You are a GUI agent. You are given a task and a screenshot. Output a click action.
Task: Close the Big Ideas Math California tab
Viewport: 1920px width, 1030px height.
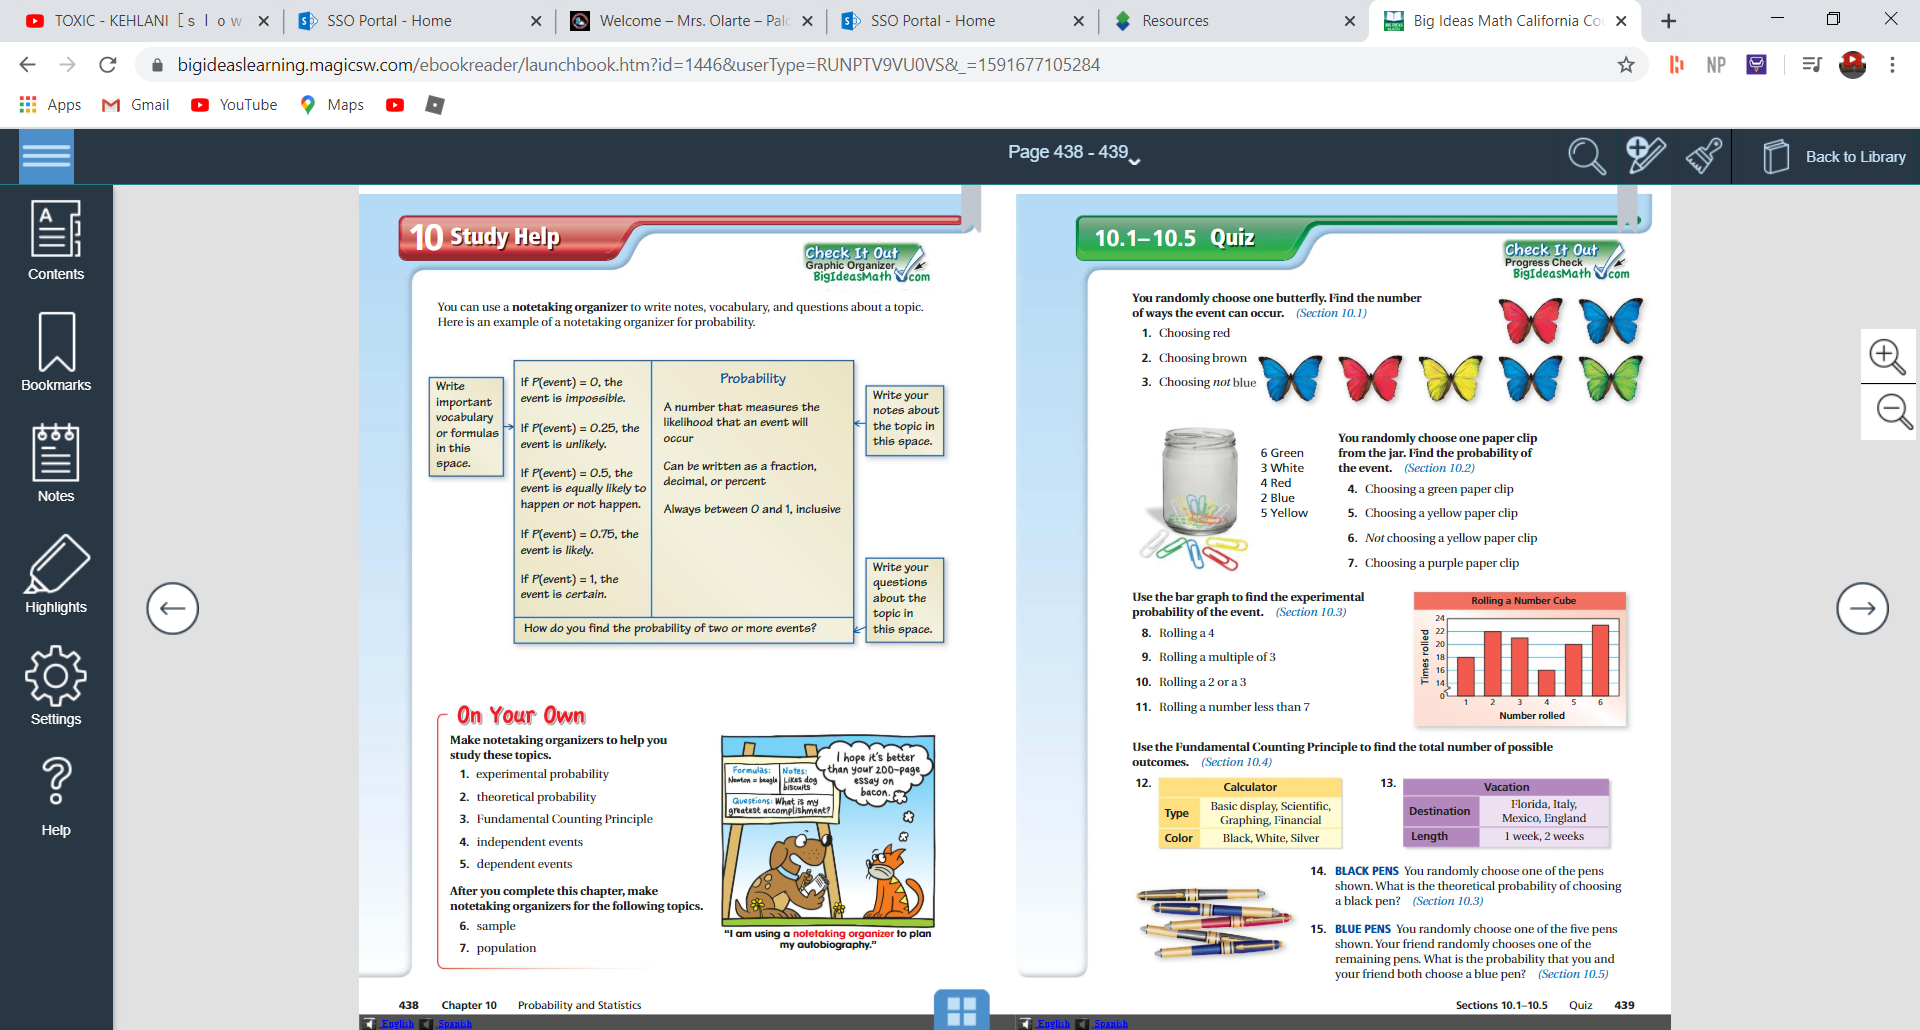1621,21
